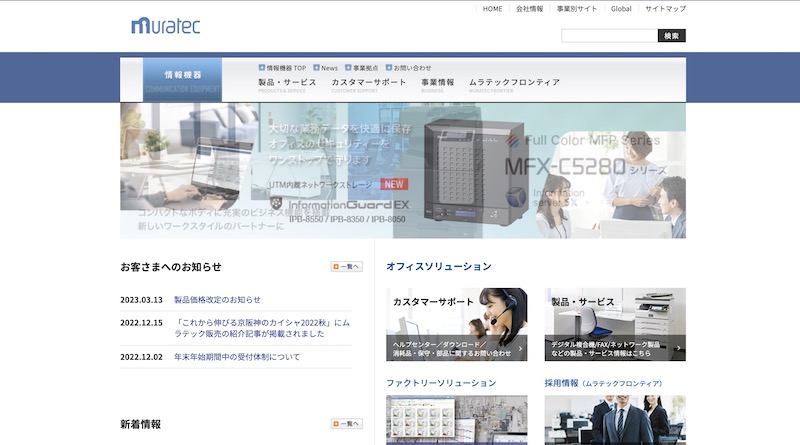The height and width of the screenshot is (445, 800).
Task: Open the factory solution screenshot thumbnail
Action: pos(457,420)
